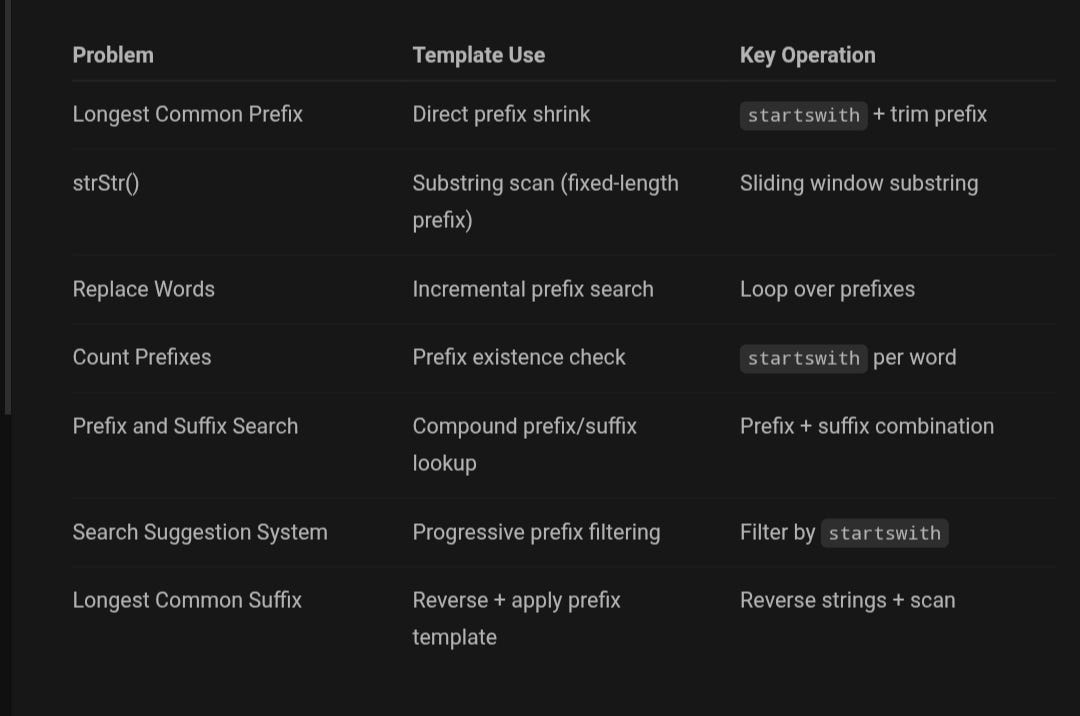Select Reverse strings + scan cell

pyautogui.click(x=848, y=600)
